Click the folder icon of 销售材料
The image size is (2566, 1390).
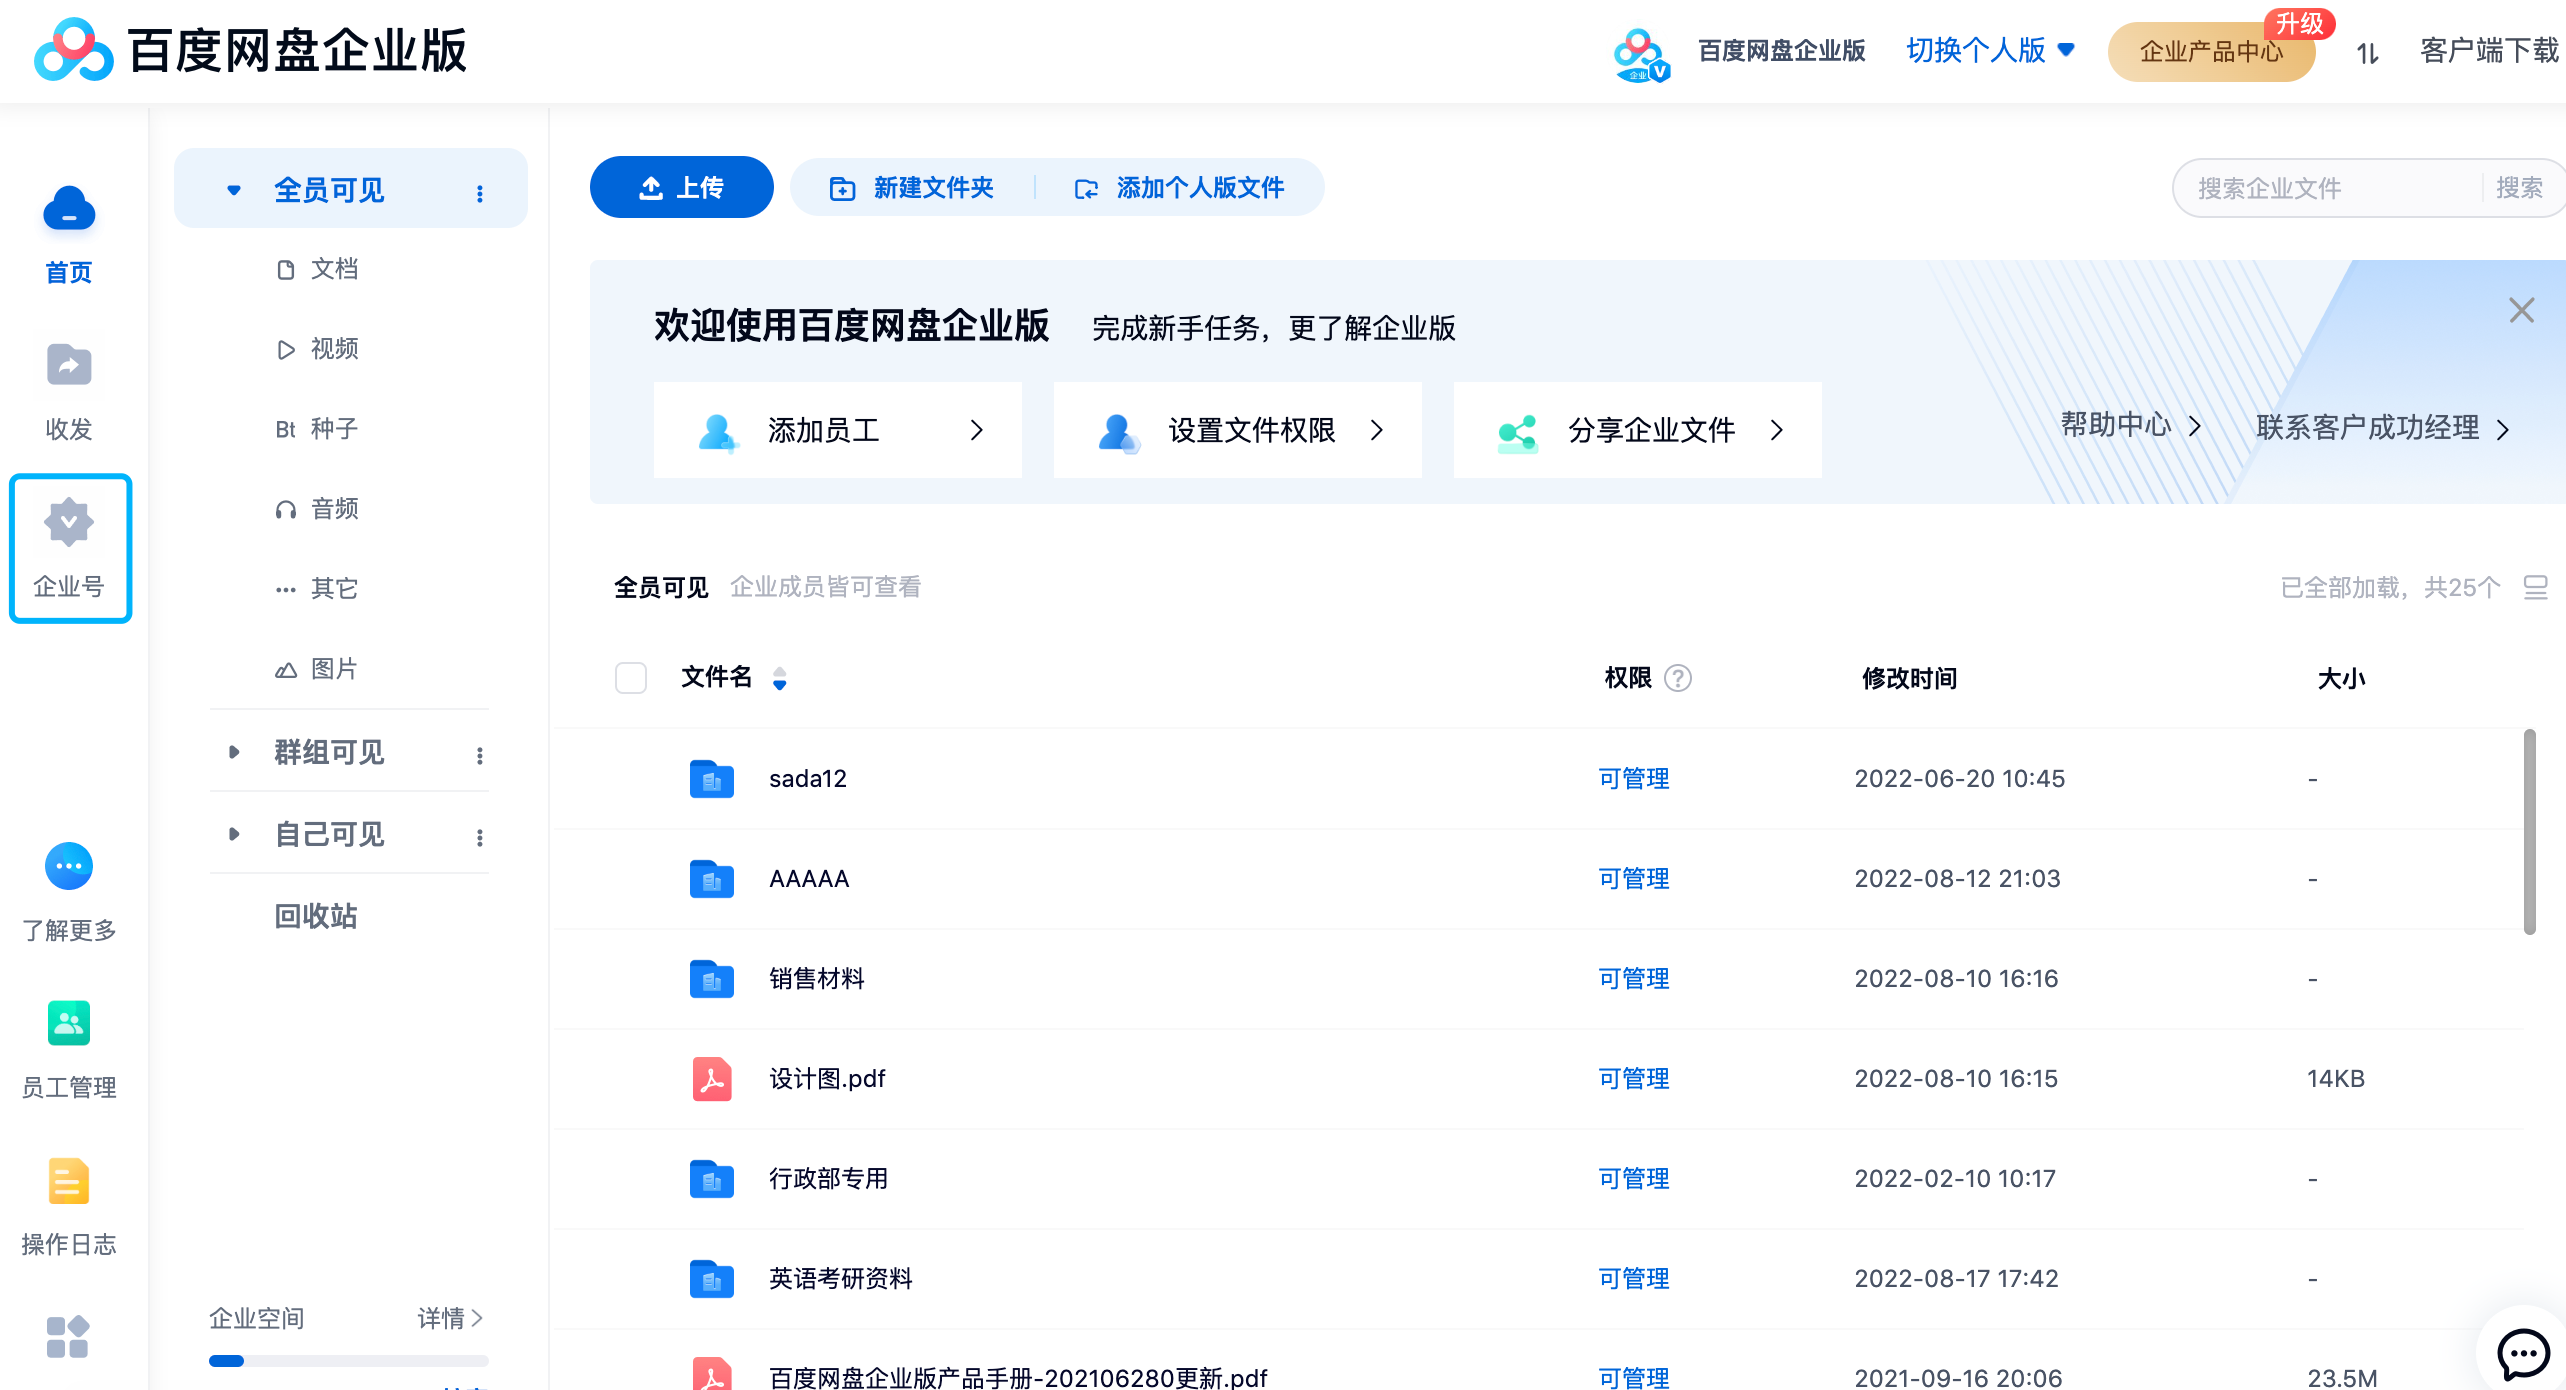coord(711,978)
